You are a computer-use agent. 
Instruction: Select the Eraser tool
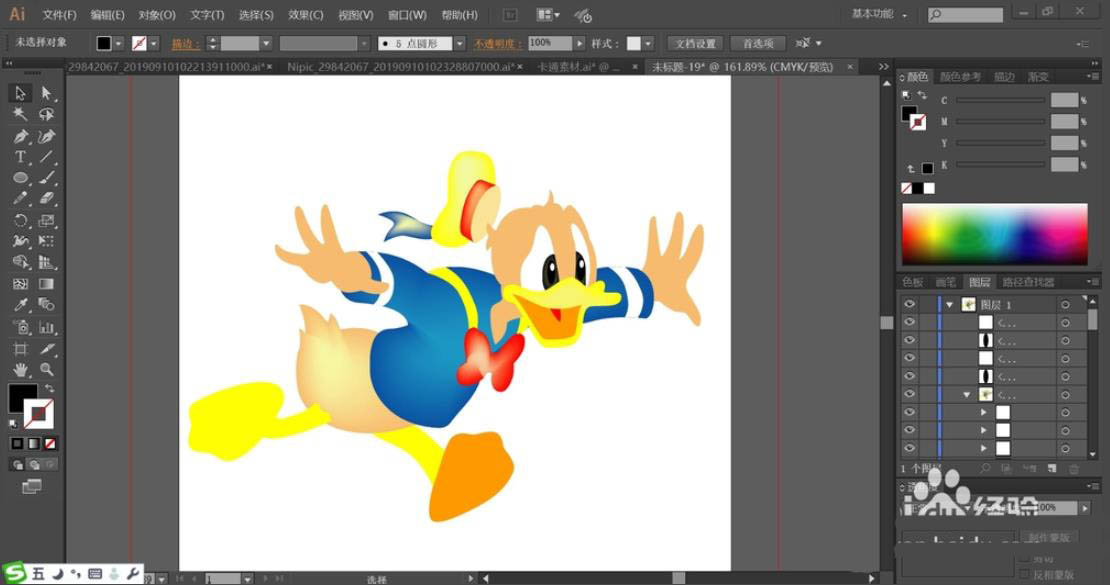[47, 199]
